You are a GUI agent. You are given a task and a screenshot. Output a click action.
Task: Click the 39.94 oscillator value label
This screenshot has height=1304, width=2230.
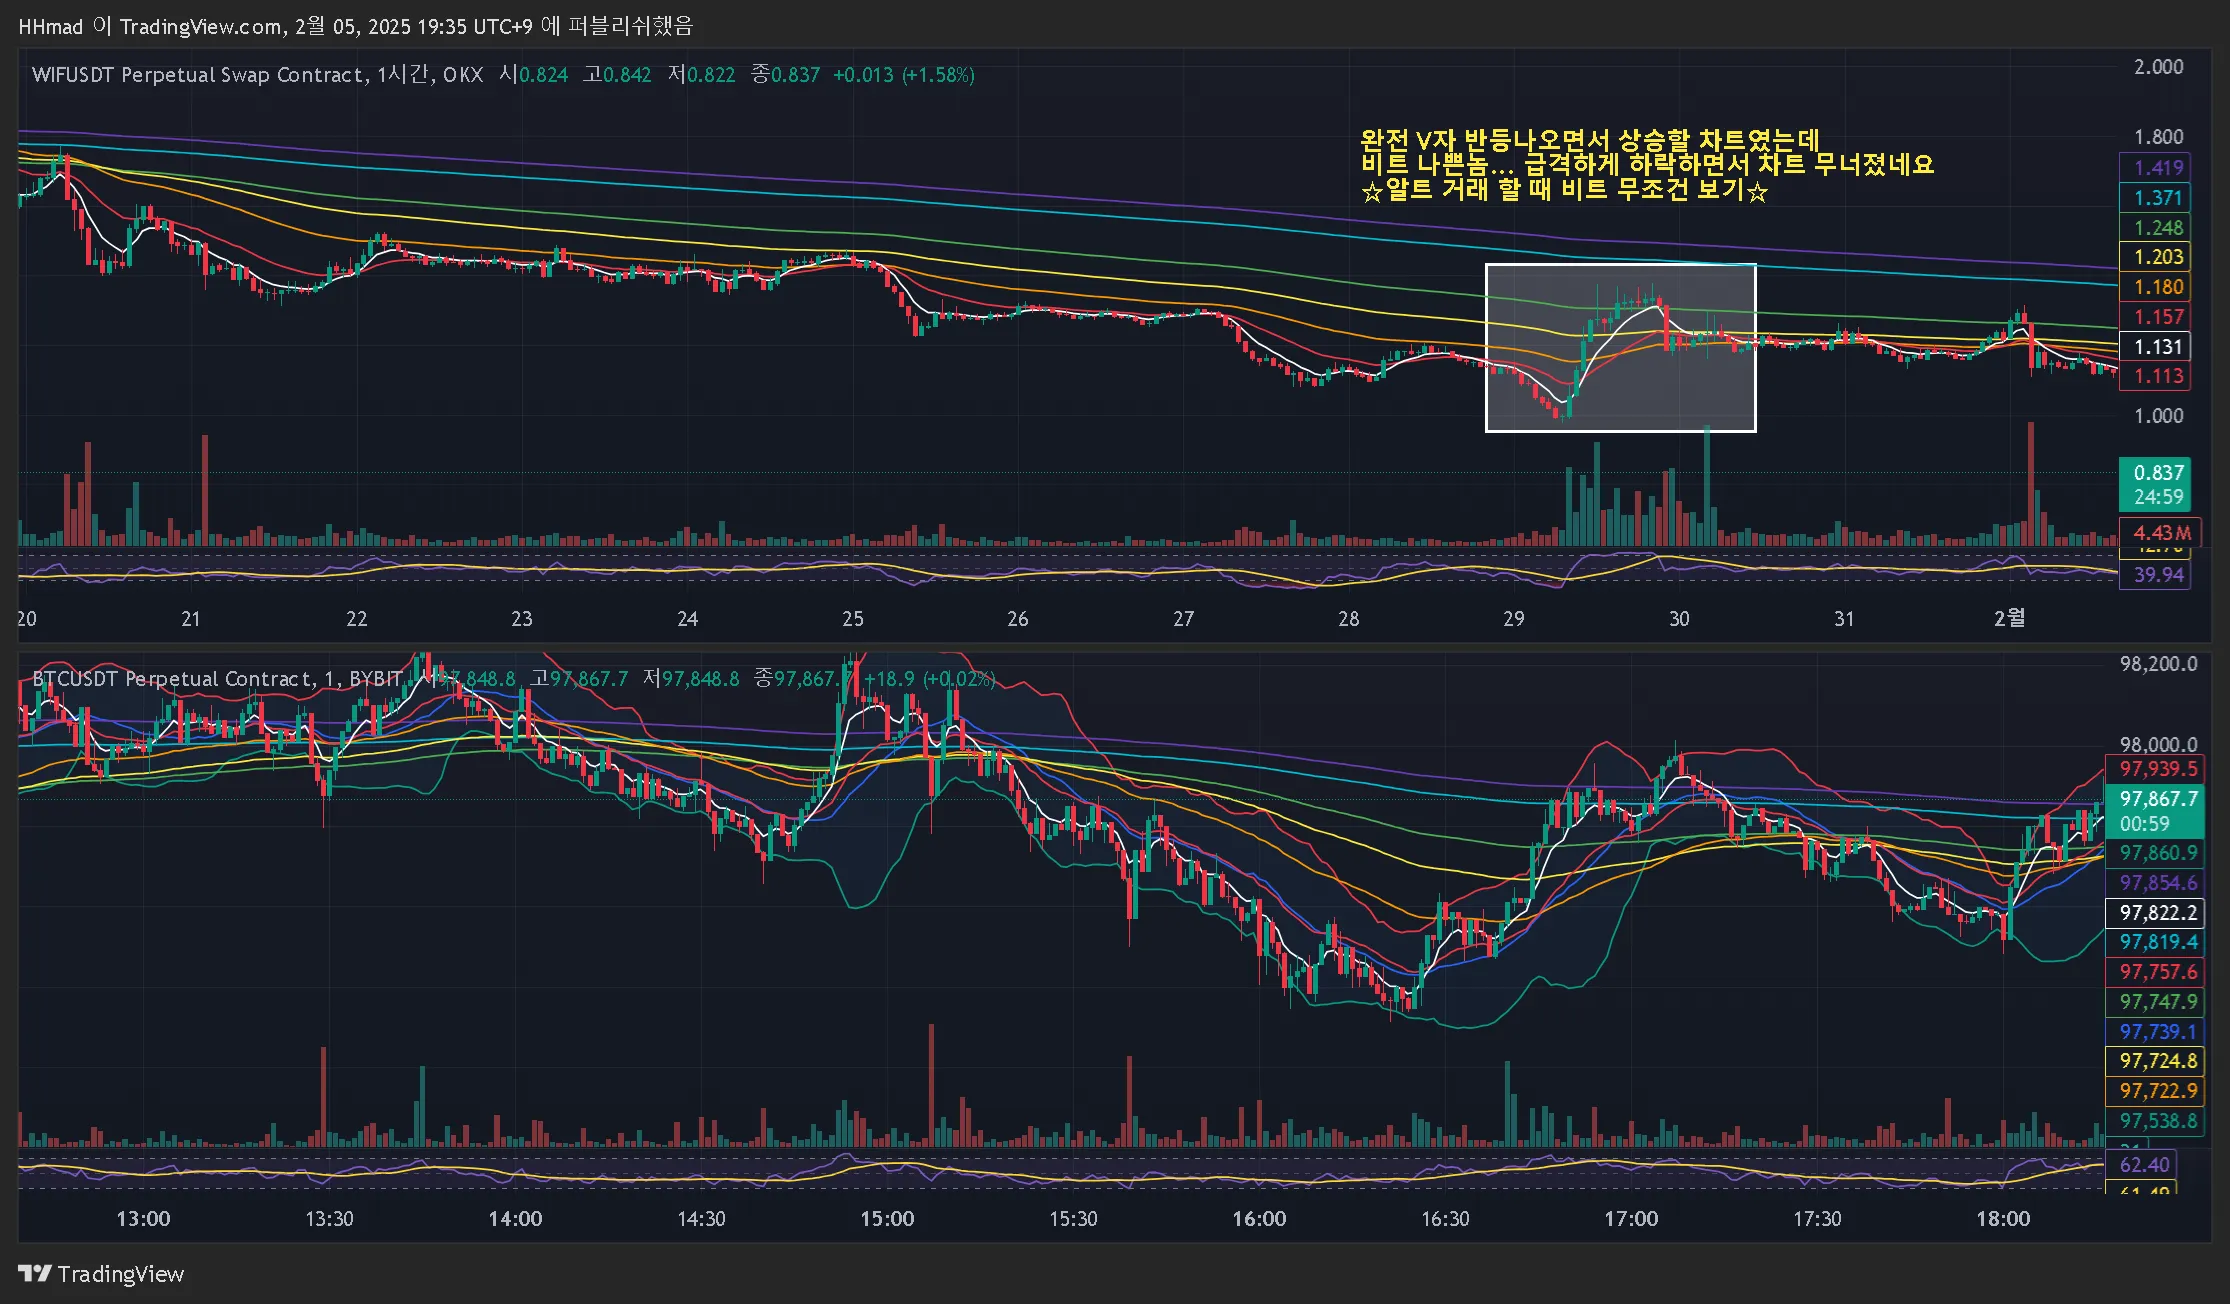click(2157, 575)
